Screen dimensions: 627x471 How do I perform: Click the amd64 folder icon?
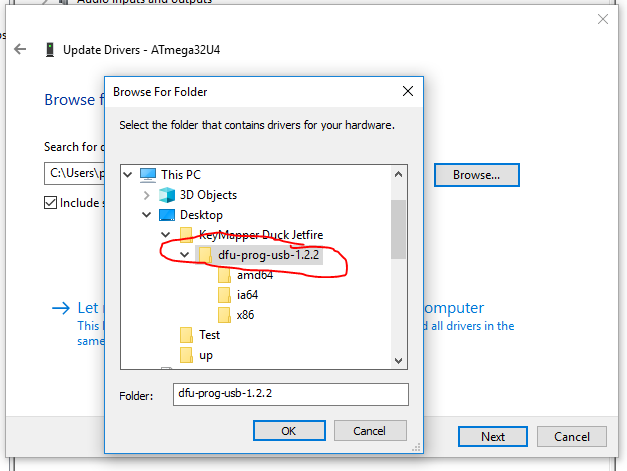(x=224, y=275)
